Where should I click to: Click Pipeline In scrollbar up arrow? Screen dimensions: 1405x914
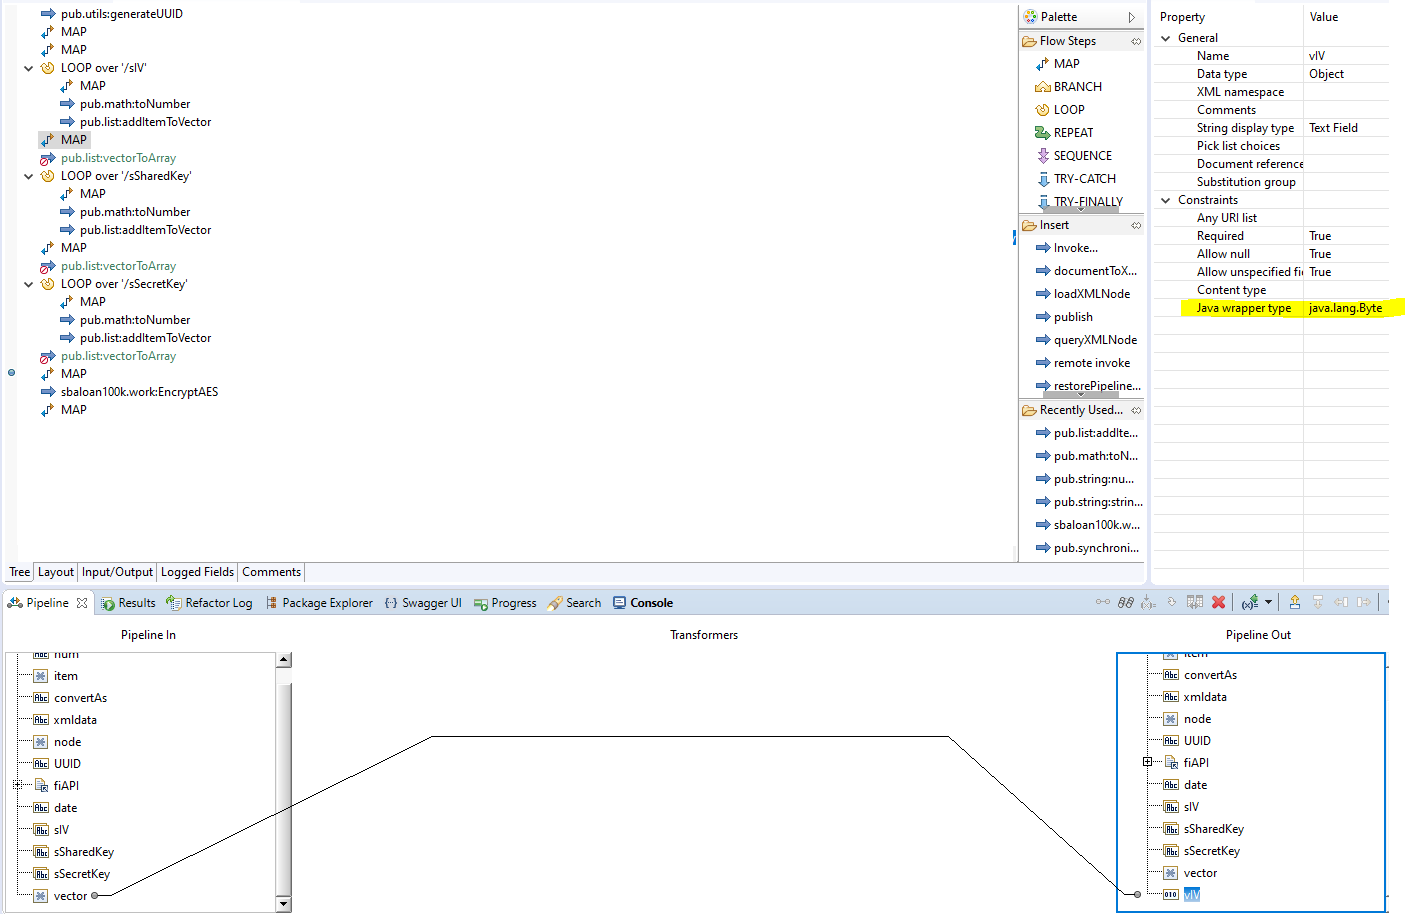click(284, 659)
